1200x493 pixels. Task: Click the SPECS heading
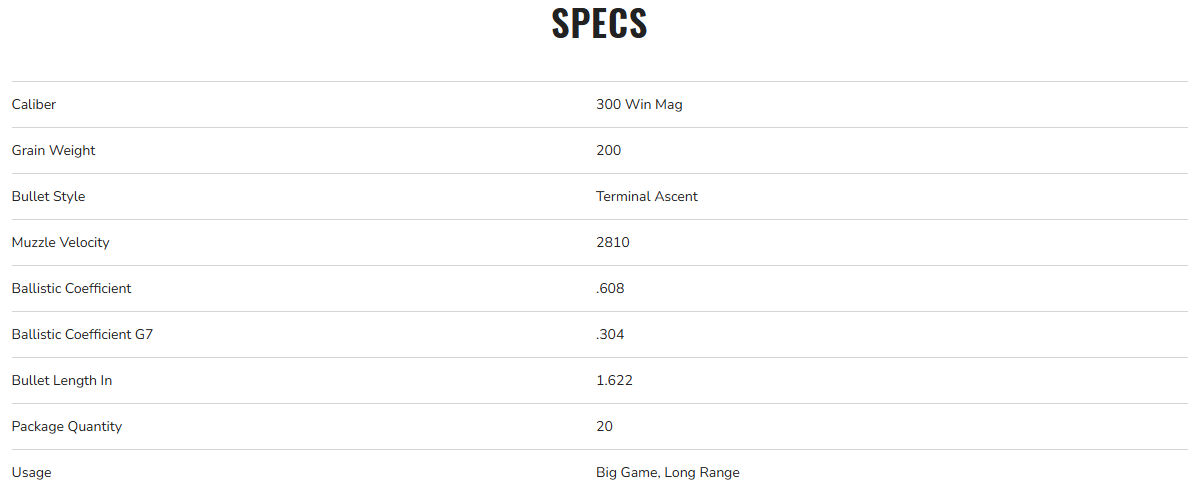pos(599,24)
